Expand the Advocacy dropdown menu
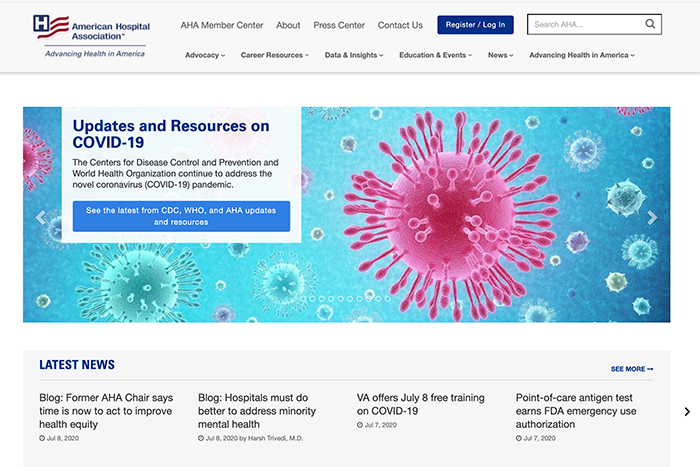This screenshot has width=700, height=467. click(205, 55)
